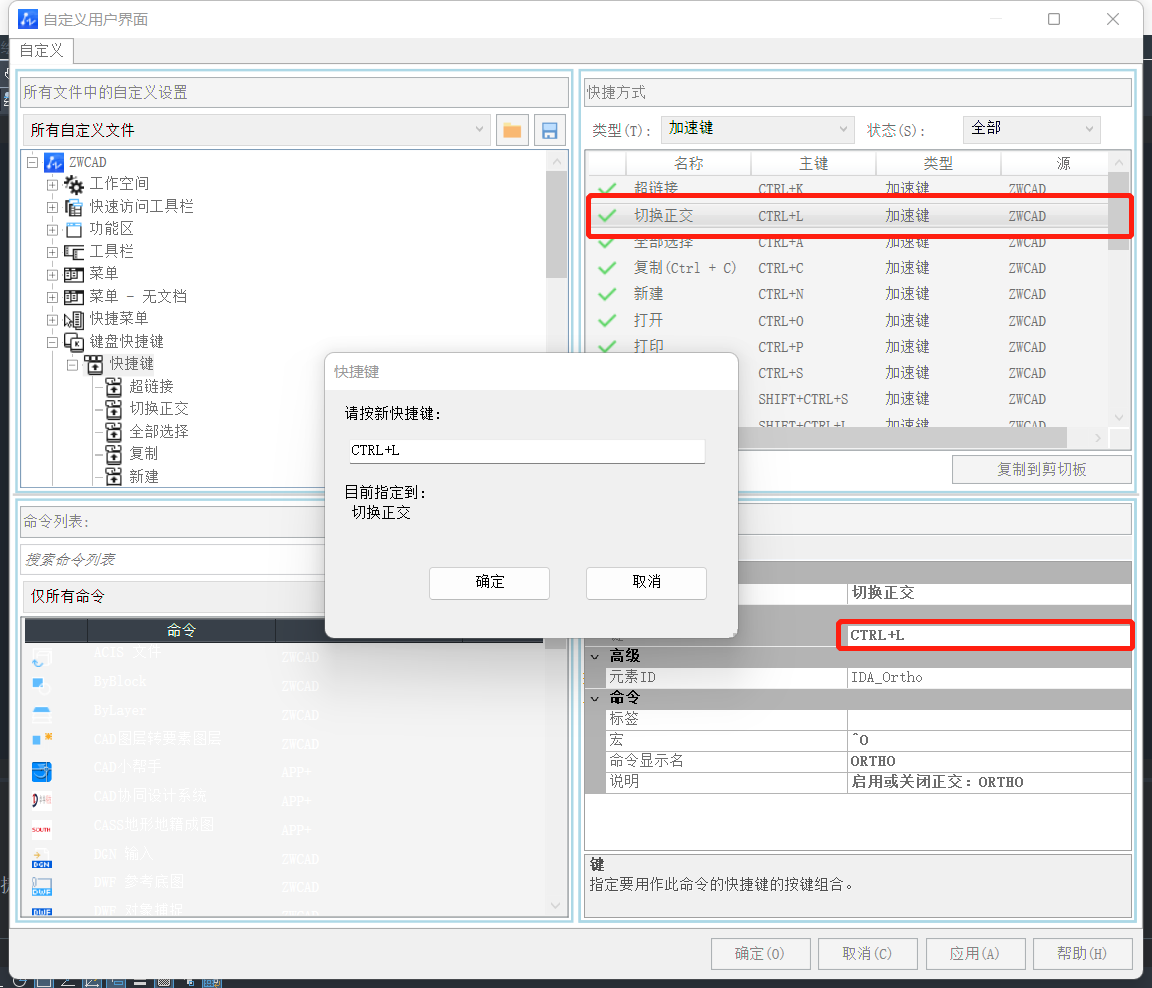Save customization file with disk icon
The image size is (1152, 988).
[550, 131]
